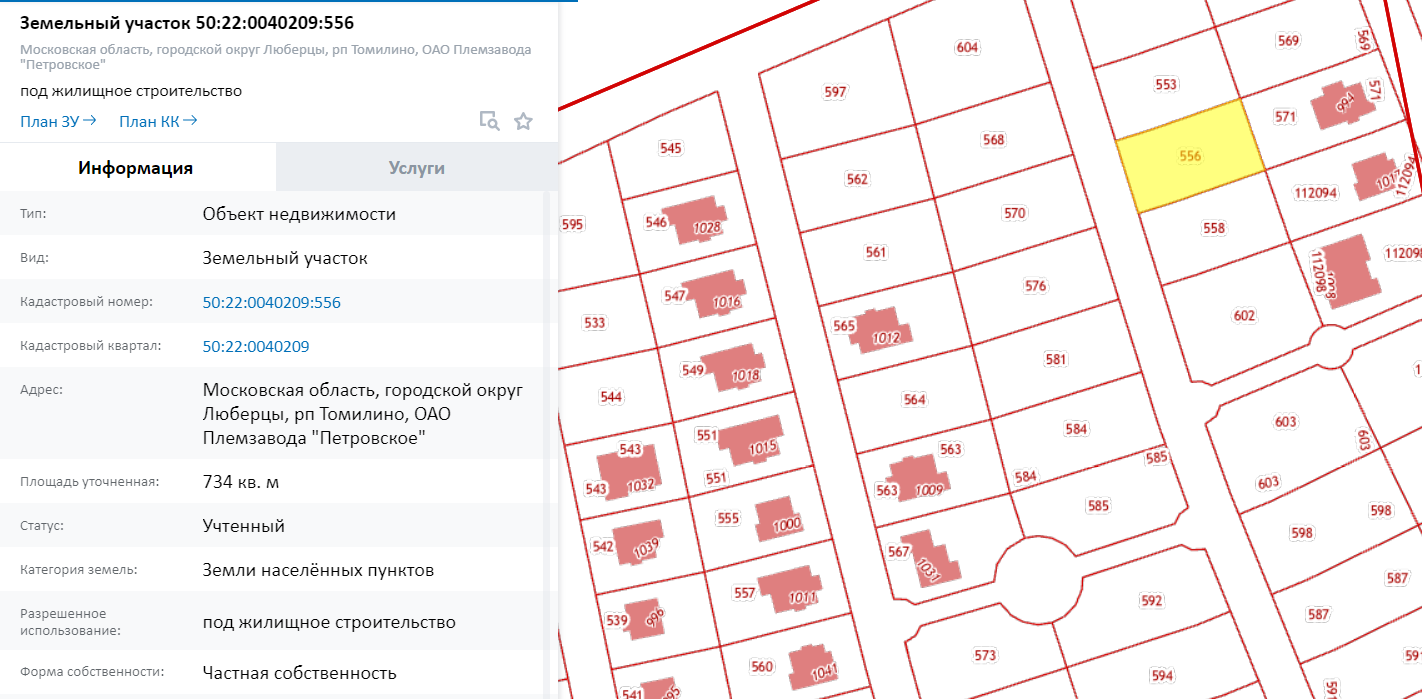Switch to the Услуги tab
1422x699 pixels.
coord(416,168)
